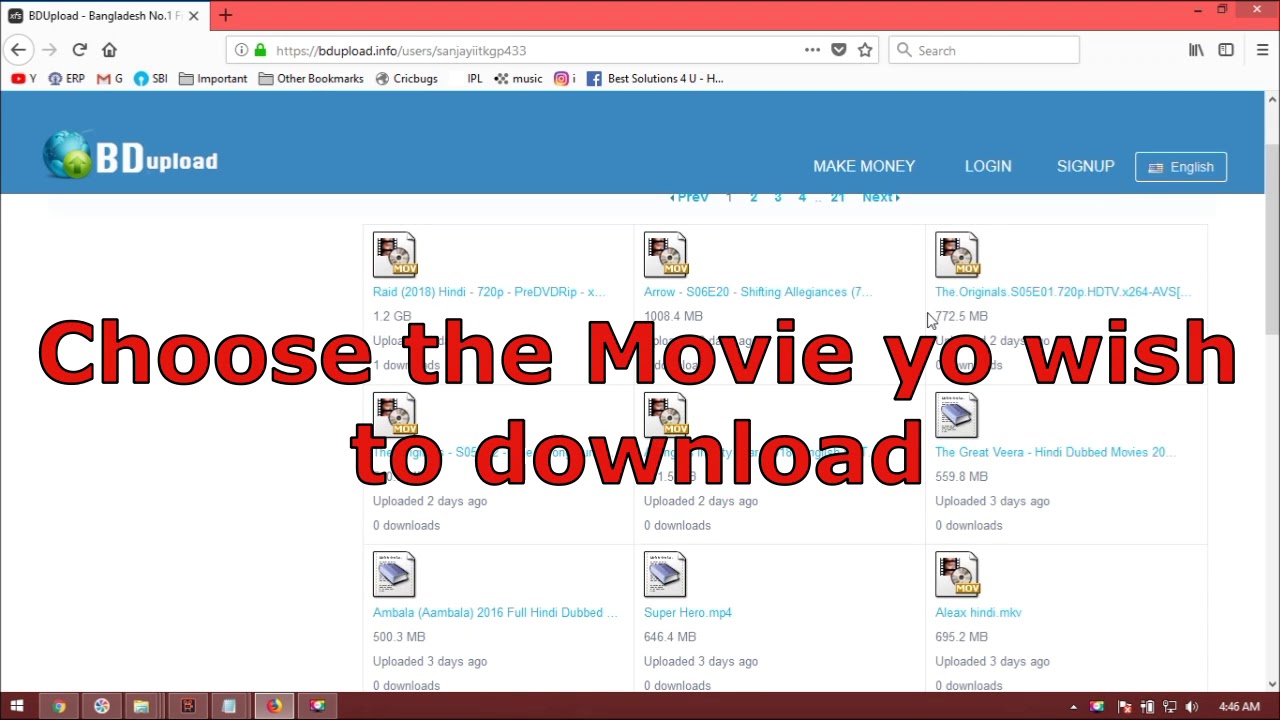Click the green secure padlock icon

[260, 50]
